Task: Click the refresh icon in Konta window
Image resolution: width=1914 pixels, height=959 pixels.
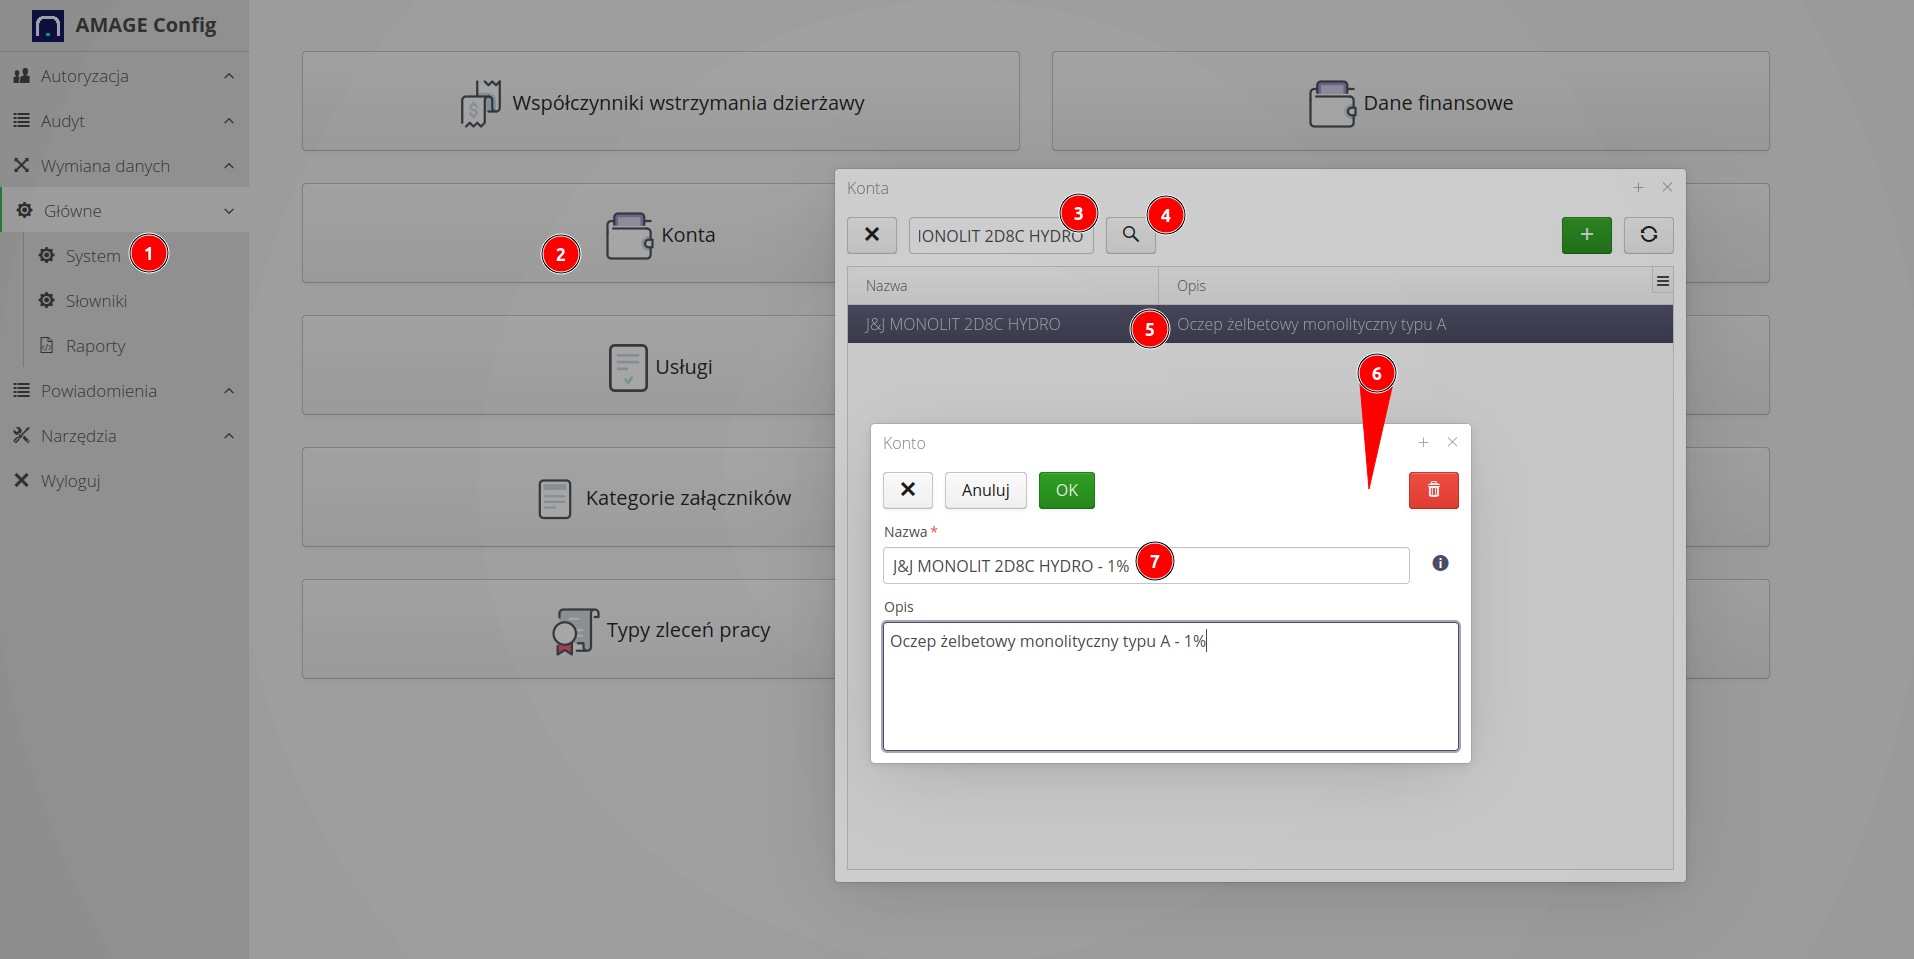Action: [1648, 235]
